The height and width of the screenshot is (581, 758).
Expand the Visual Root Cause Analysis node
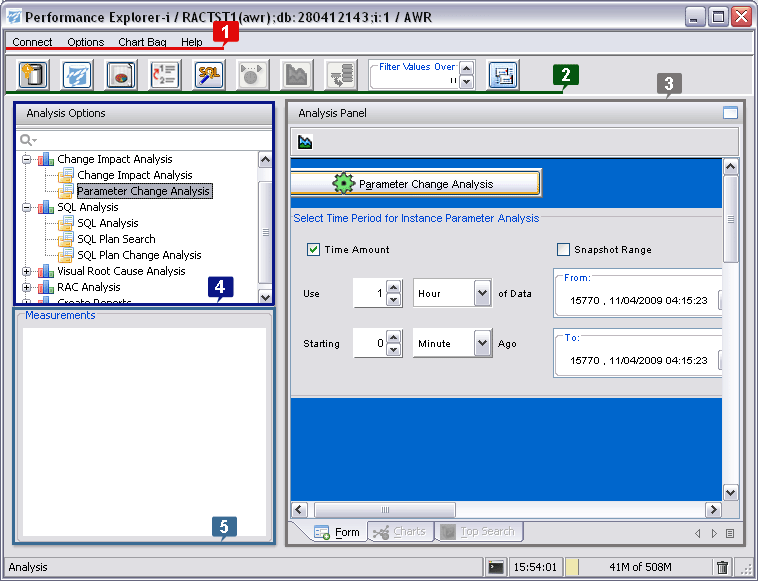[27, 271]
